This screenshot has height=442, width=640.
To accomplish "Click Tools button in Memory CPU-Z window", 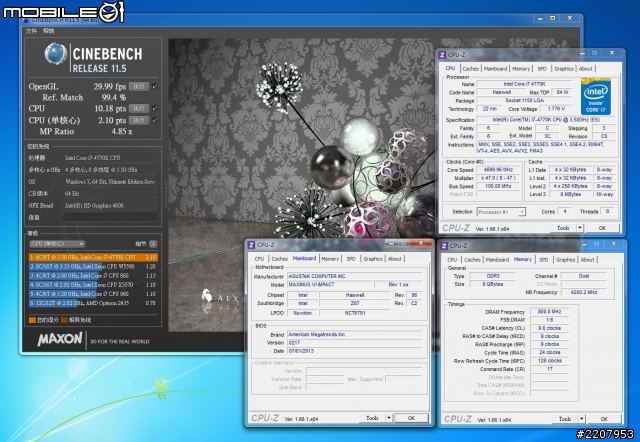I will coord(565,419).
